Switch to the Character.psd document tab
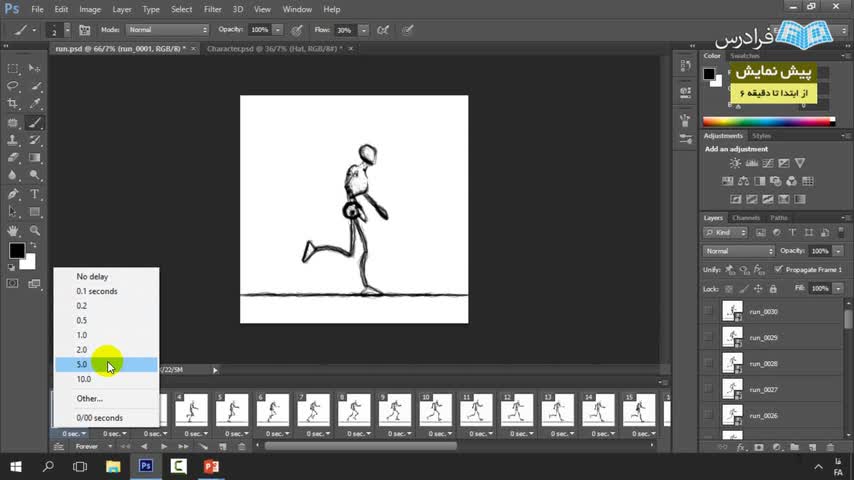The image size is (854, 480). point(274,48)
